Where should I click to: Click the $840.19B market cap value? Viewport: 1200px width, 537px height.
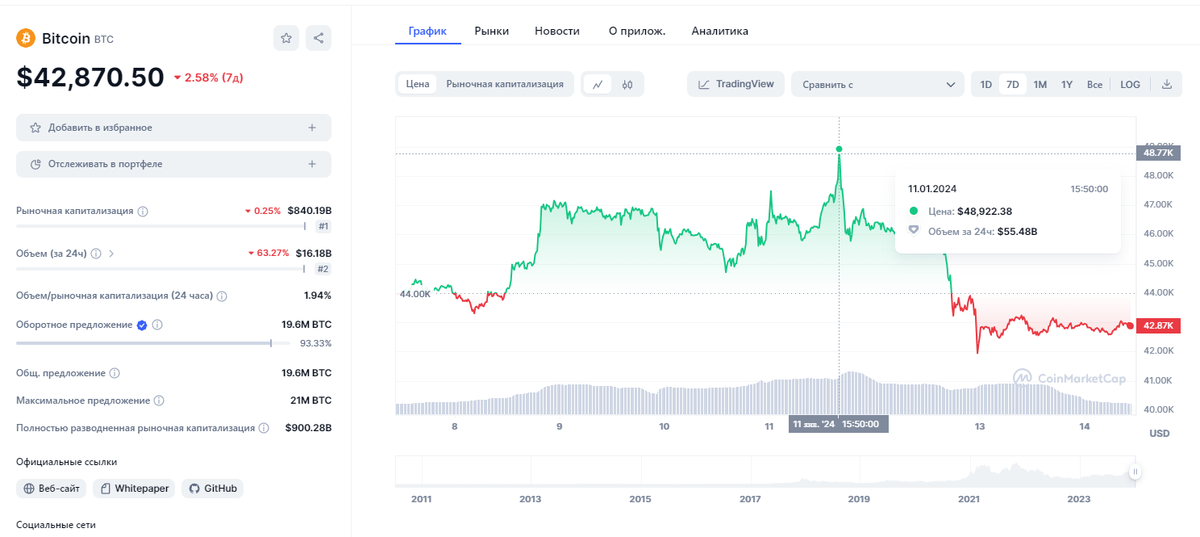tap(309, 212)
